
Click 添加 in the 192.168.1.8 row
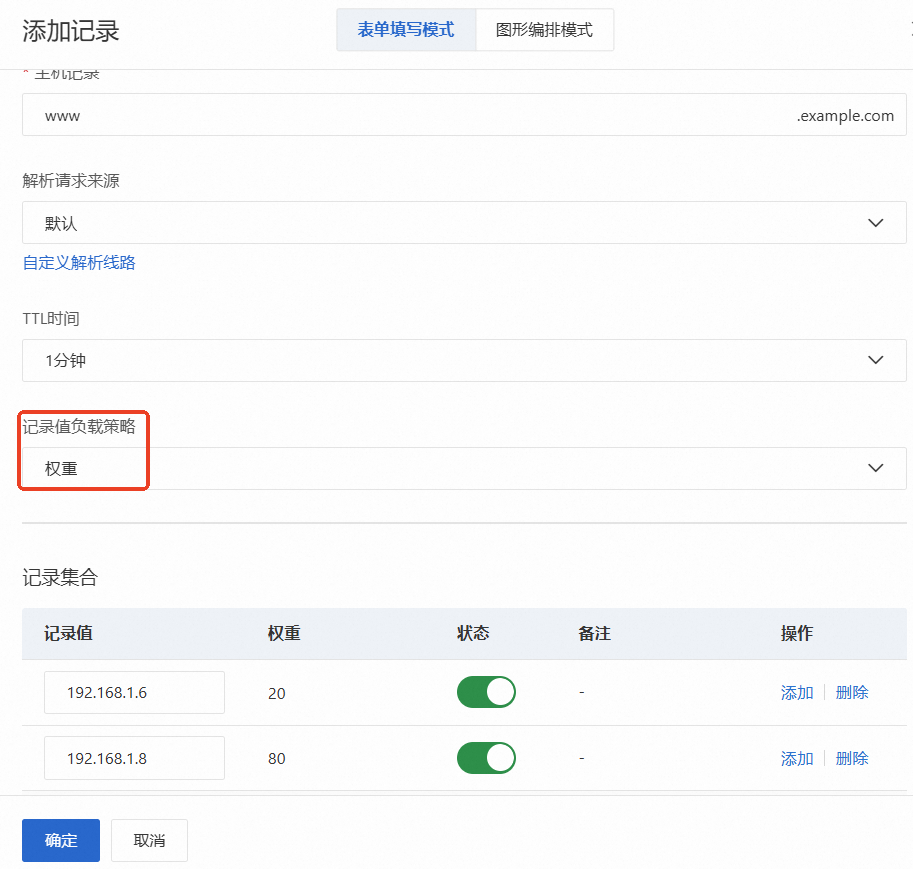click(x=797, y=758)
